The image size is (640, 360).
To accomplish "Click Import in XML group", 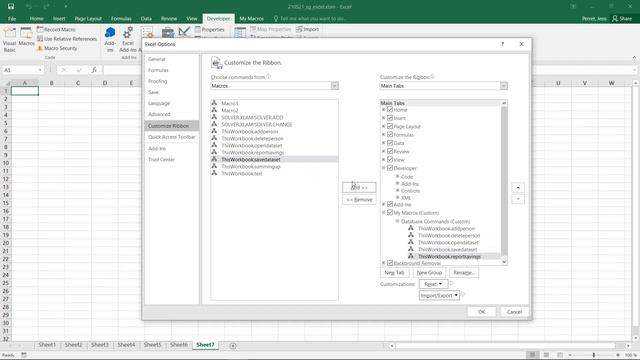I will tap(307, 29).
